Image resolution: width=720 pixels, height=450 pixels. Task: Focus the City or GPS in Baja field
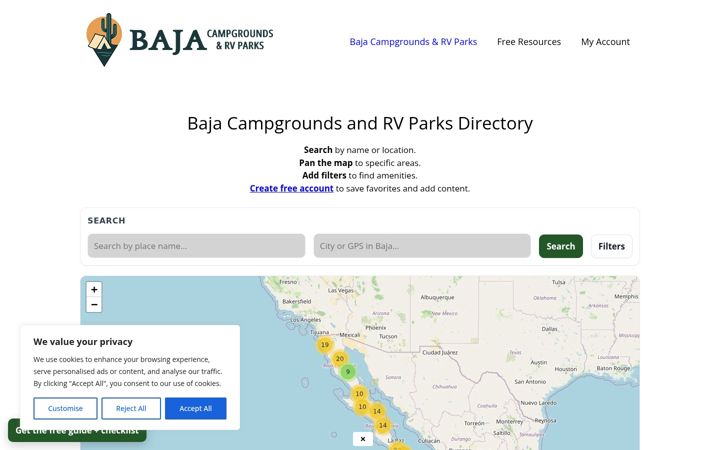[x=422, y=246]
